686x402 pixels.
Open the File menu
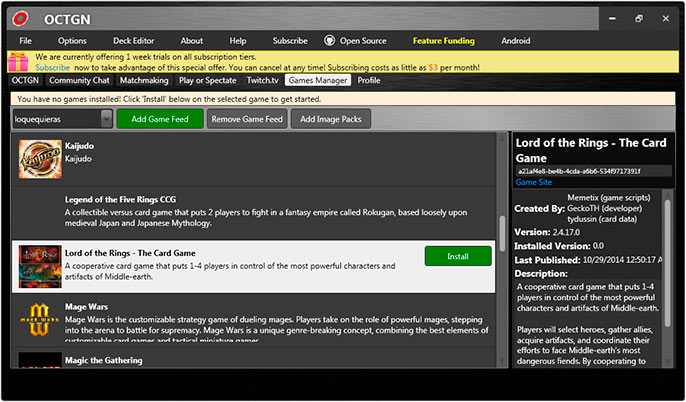click(x=25, y=41)
